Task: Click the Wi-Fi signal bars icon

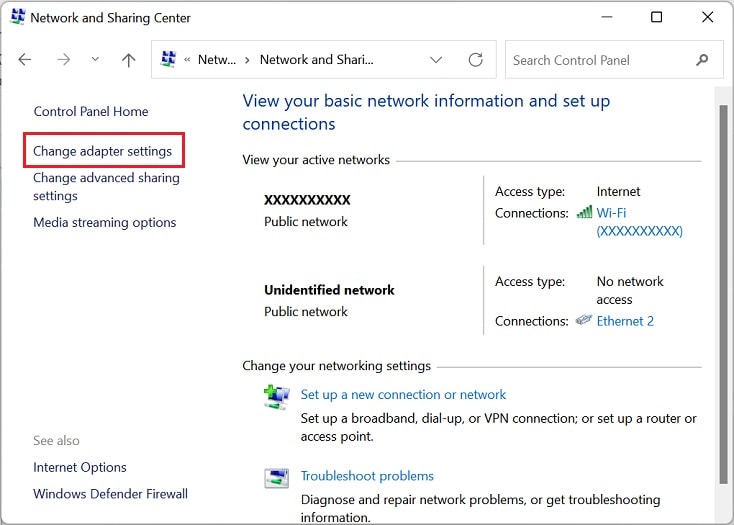Action: pyautogui.click(x=584, y=212)
